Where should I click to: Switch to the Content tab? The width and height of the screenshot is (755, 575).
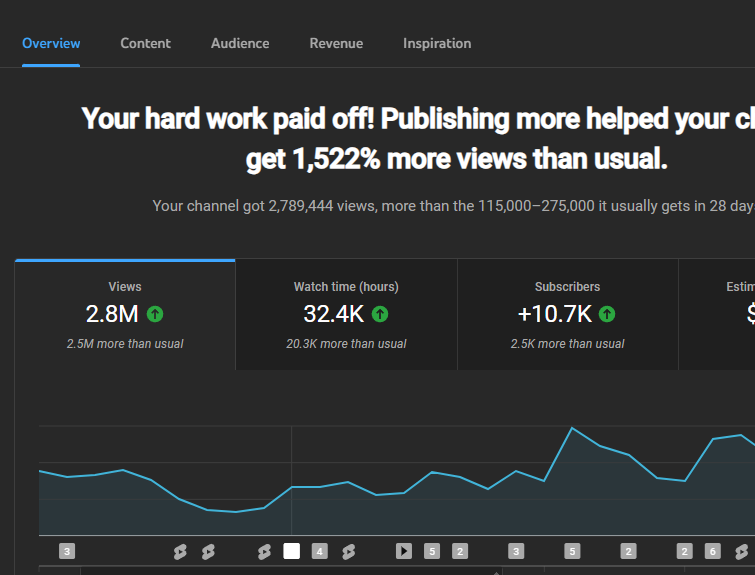[145, 43]
